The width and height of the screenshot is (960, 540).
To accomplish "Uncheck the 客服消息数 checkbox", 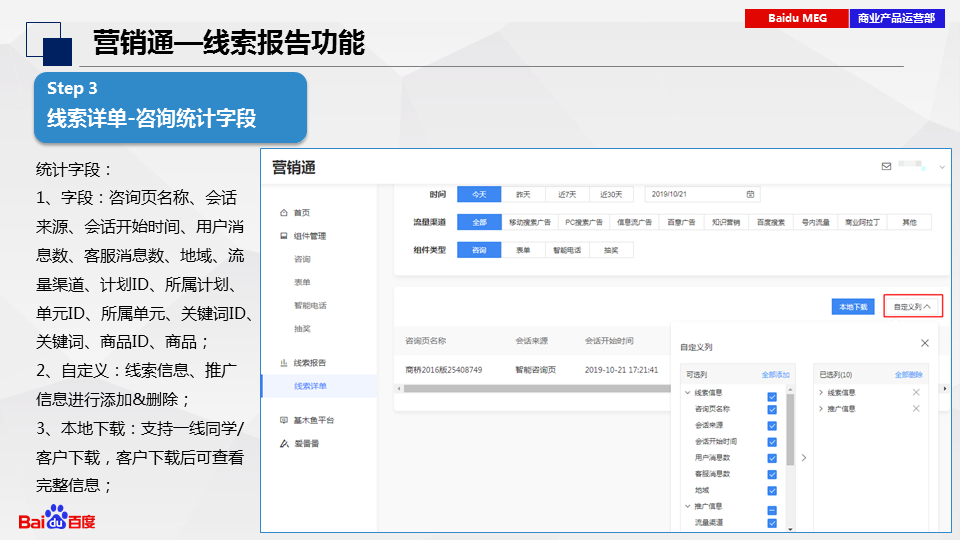I will click(x=772, y=474).
